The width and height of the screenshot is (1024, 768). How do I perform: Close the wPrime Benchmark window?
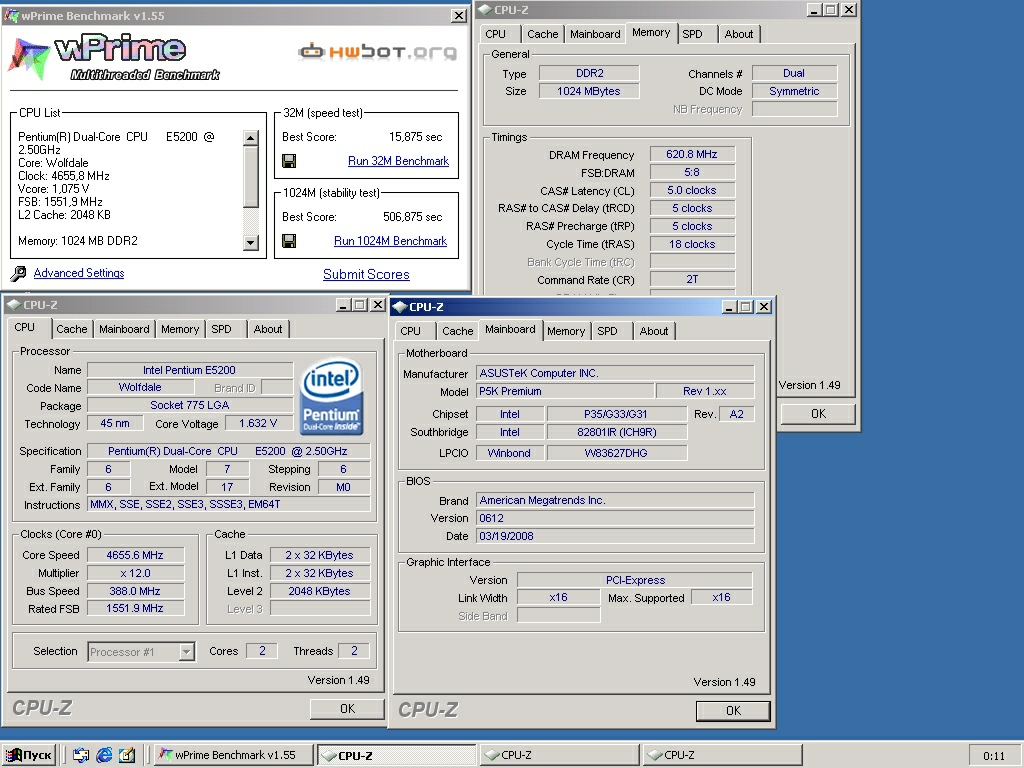pyautogui.click(x=459, y=16)
